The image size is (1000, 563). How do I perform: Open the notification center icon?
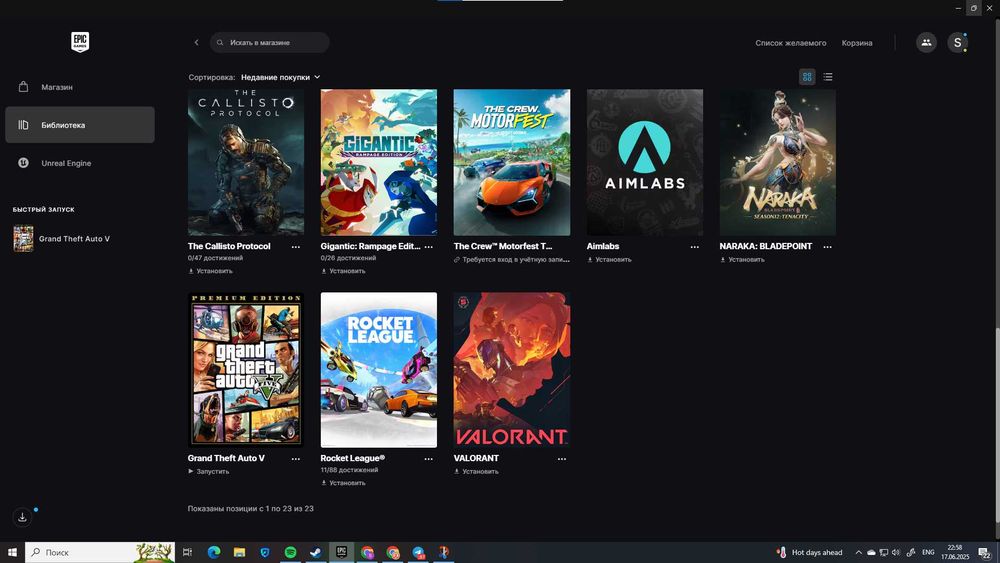pyautogui.click(x=985, y=552)
